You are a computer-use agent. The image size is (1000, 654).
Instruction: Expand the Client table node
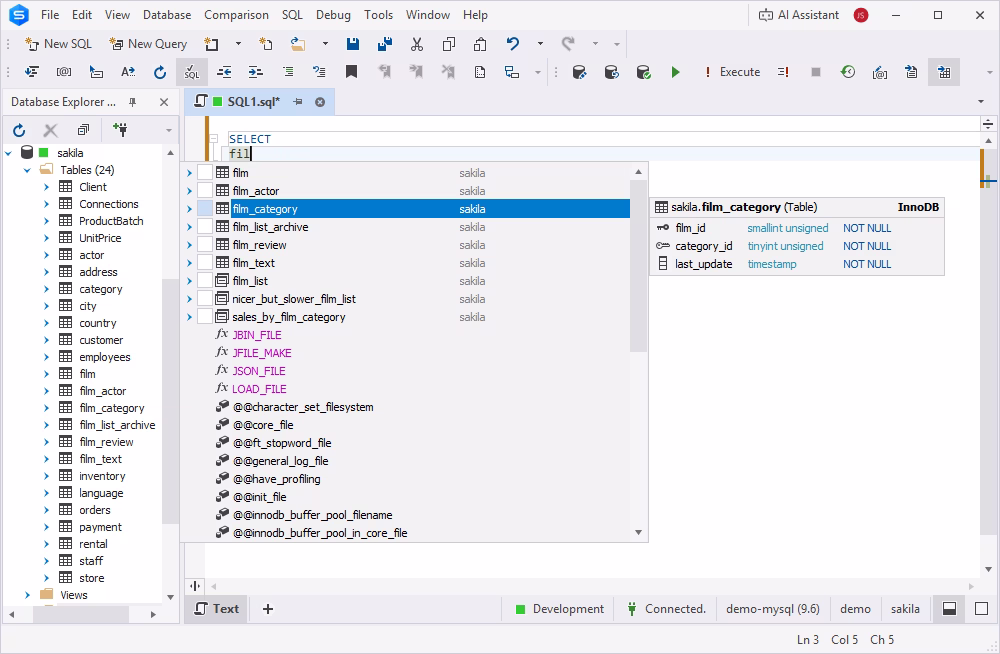(47, 187)
